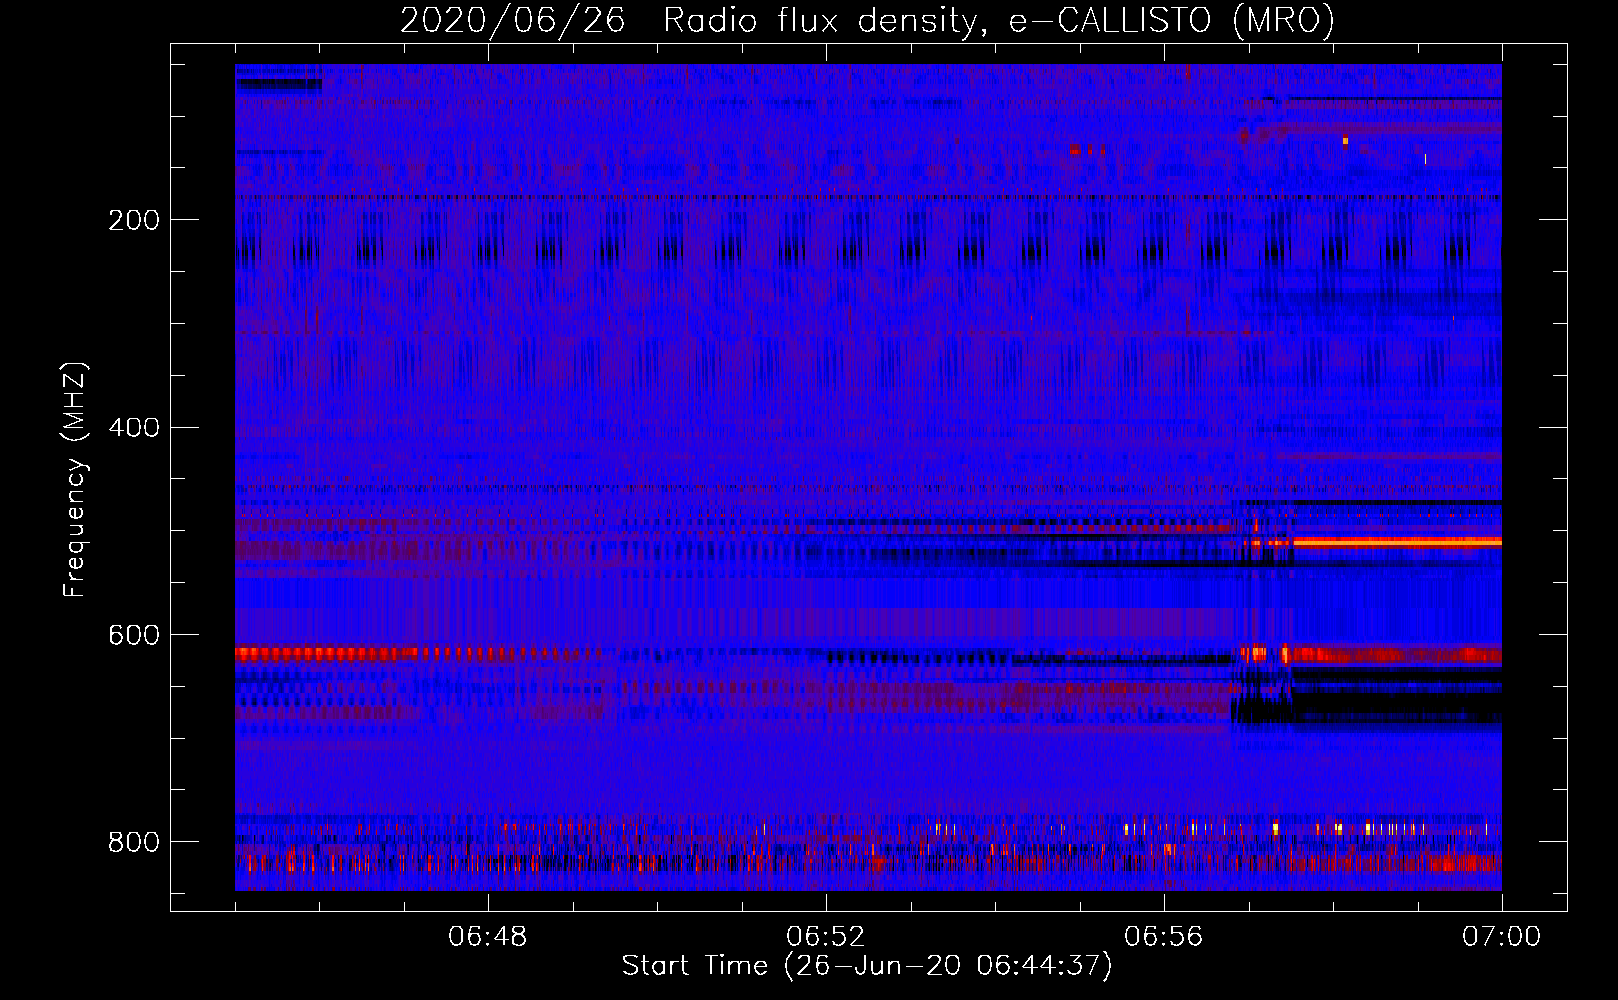Click the 'Start Time (26-Jun-20 06:44:37)' label
This screenshot has width=1618, height=1000.
point(867,966)
